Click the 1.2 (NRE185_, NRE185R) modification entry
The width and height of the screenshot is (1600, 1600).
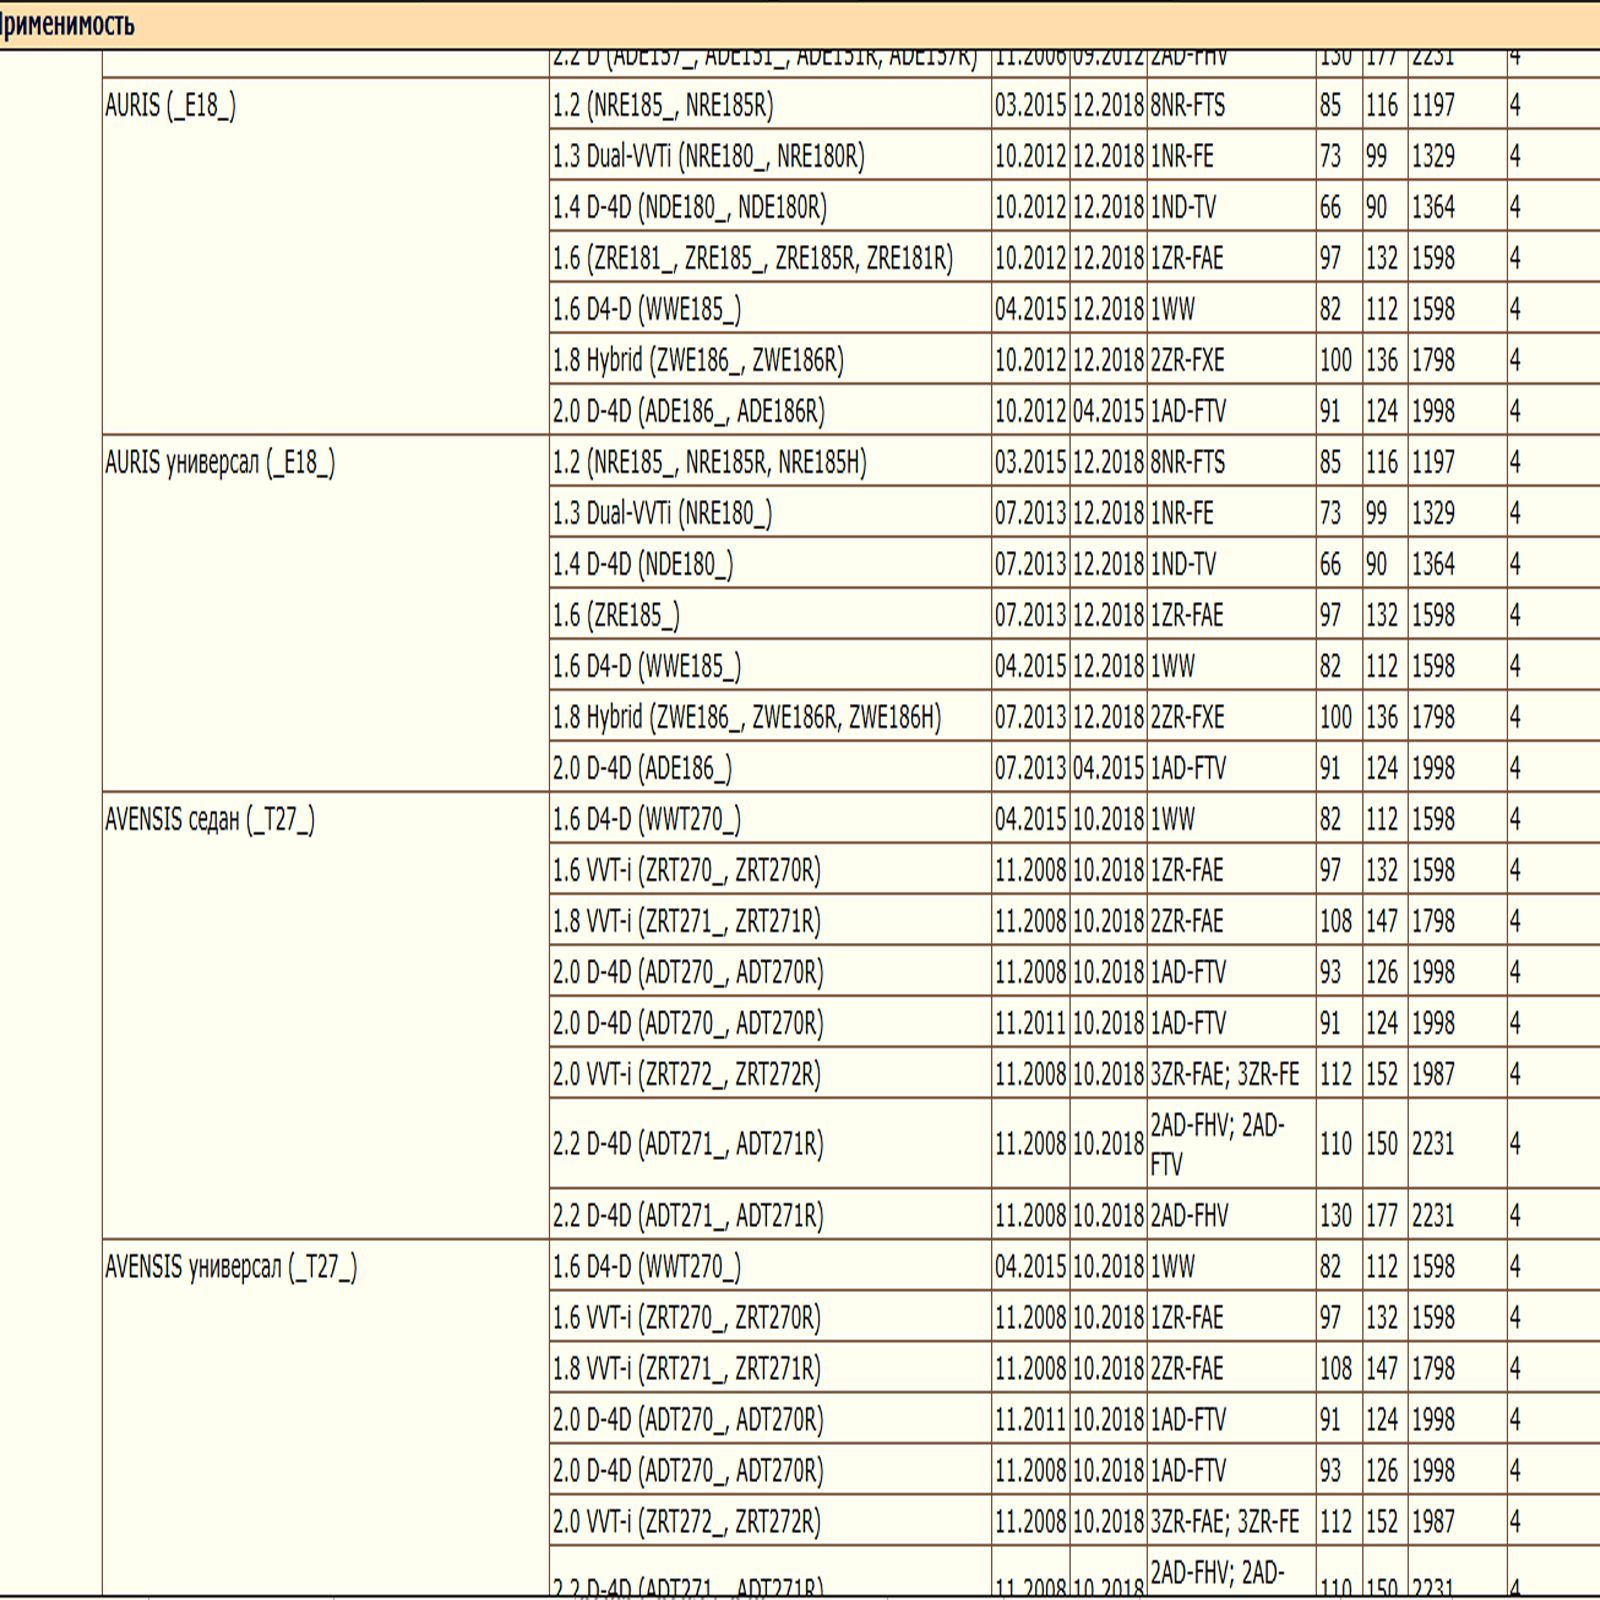[663, 106]
